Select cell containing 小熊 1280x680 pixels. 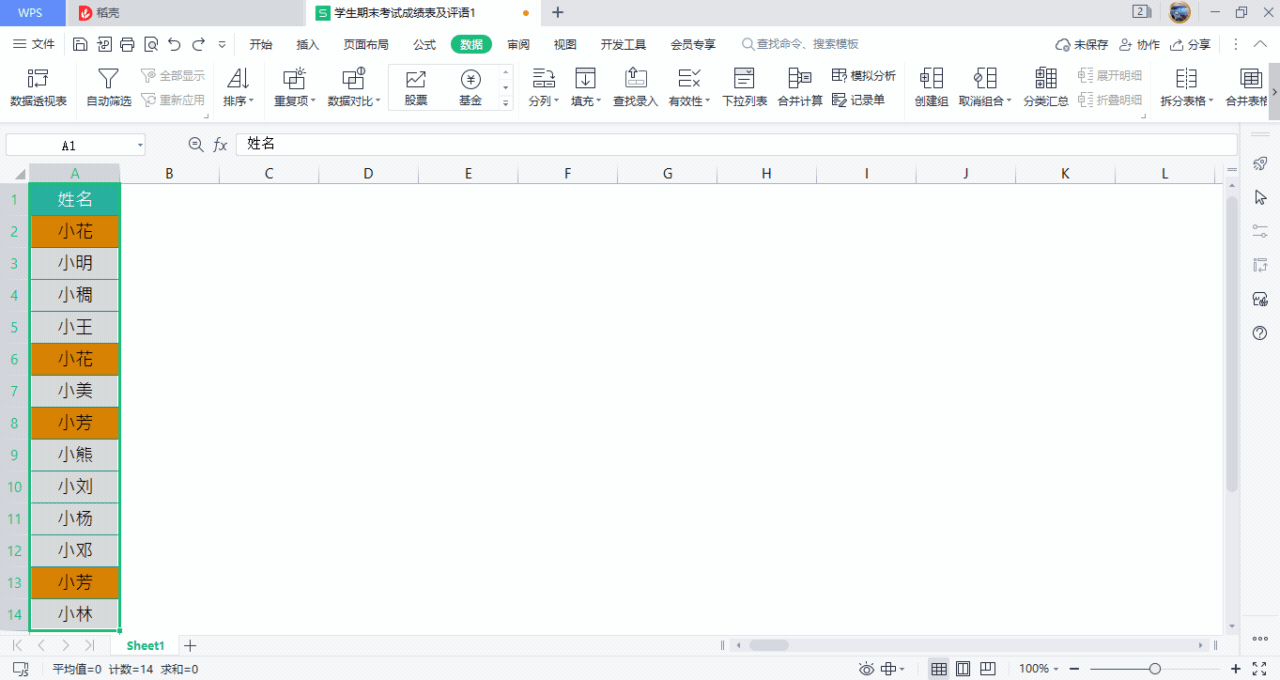75,455
